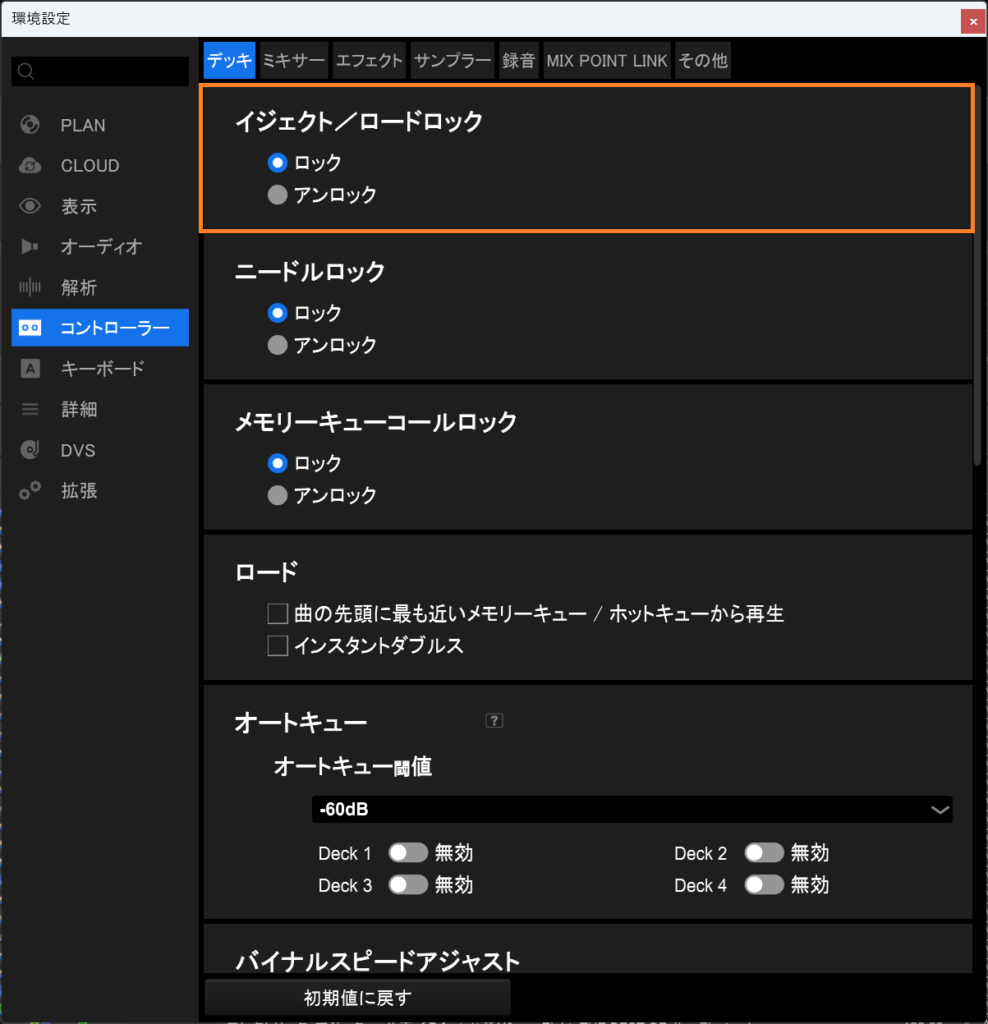Open the オートキュー閾値 -60dB dropdown
Viewport: 988px width, 1024px height.
pyautogui.click(x=632, y=809)
